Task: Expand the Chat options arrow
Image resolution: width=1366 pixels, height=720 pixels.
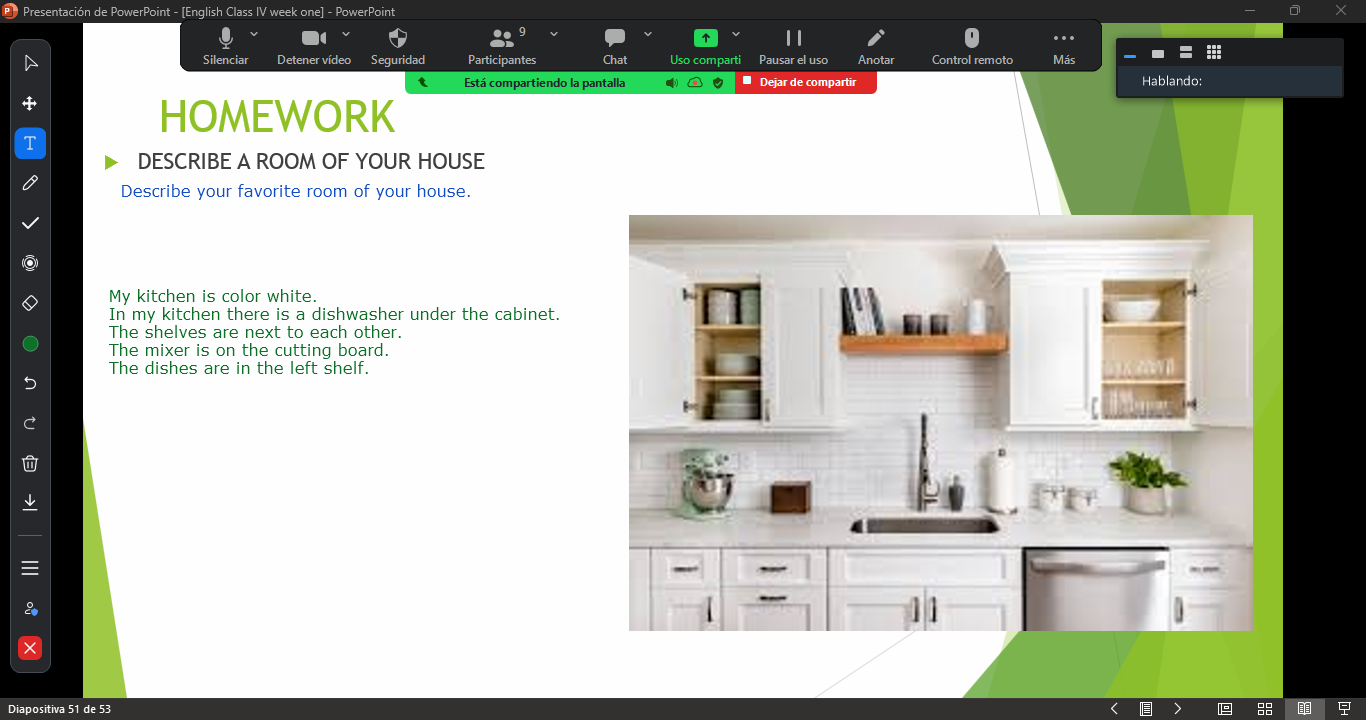Action: [x=647, y=34]
